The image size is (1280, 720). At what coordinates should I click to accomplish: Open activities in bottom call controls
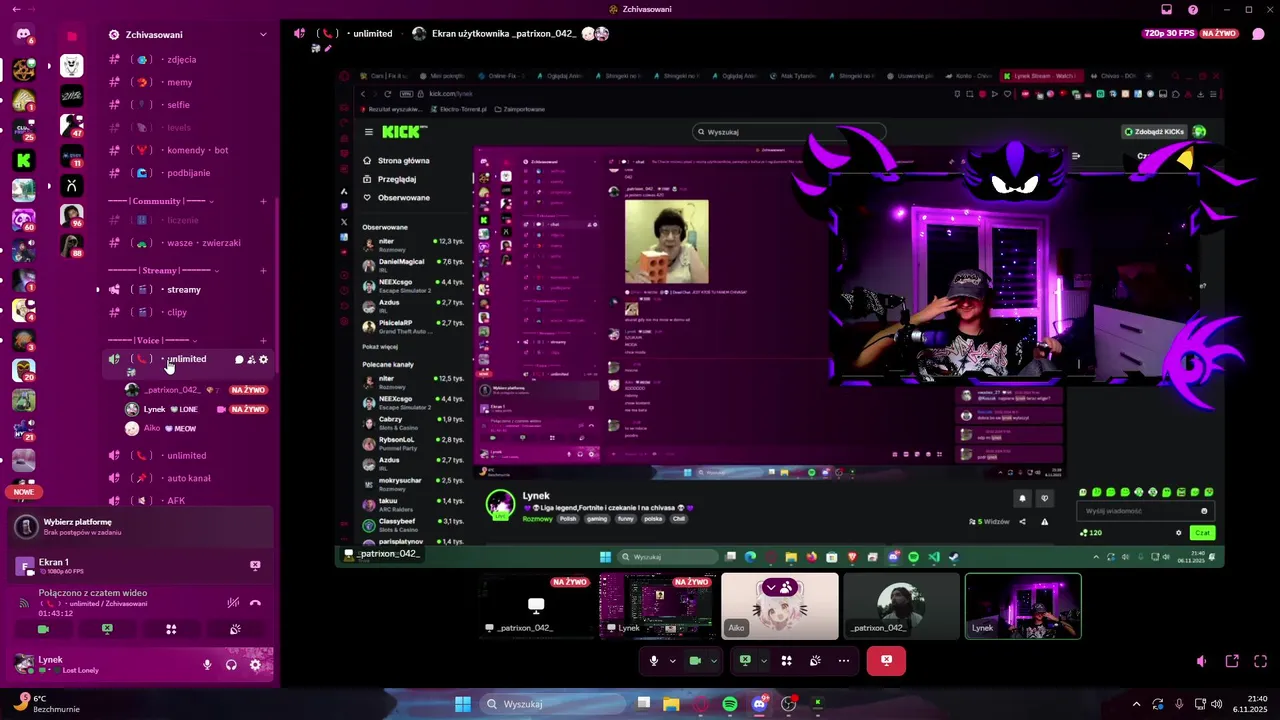[x=787, y=661]
